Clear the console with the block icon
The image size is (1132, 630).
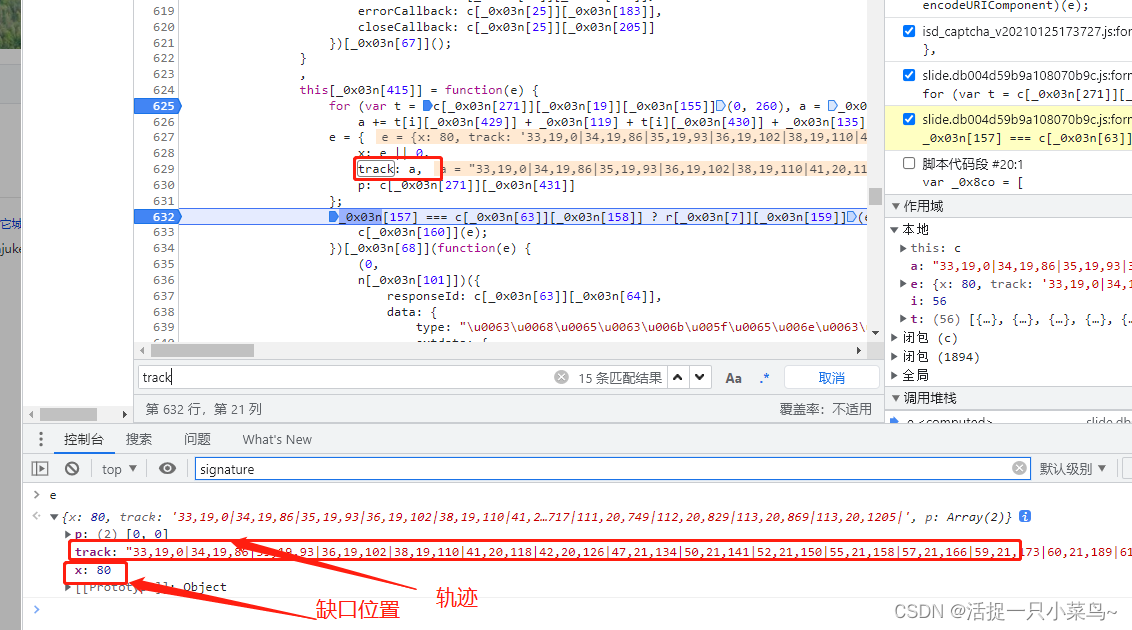(72, 468)
